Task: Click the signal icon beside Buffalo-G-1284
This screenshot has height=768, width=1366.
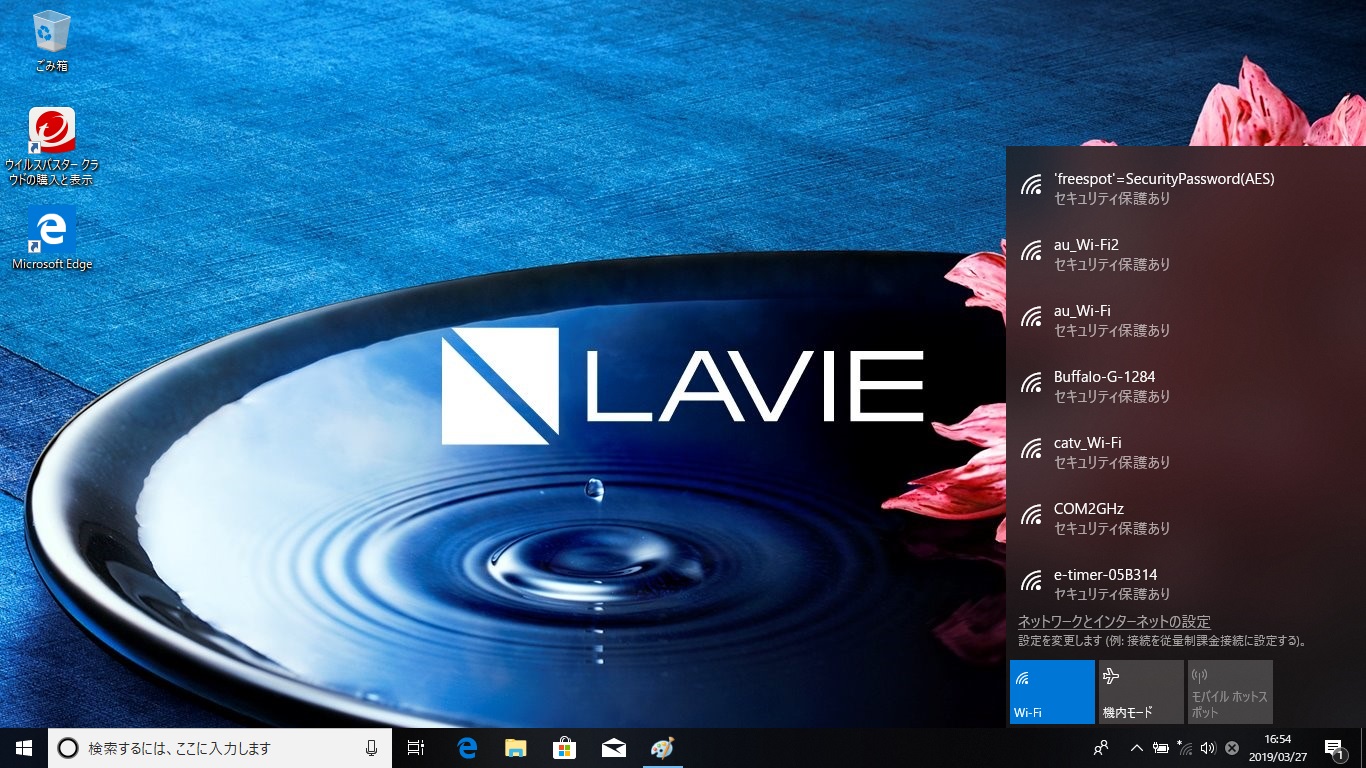Action: click(1031, 384)
